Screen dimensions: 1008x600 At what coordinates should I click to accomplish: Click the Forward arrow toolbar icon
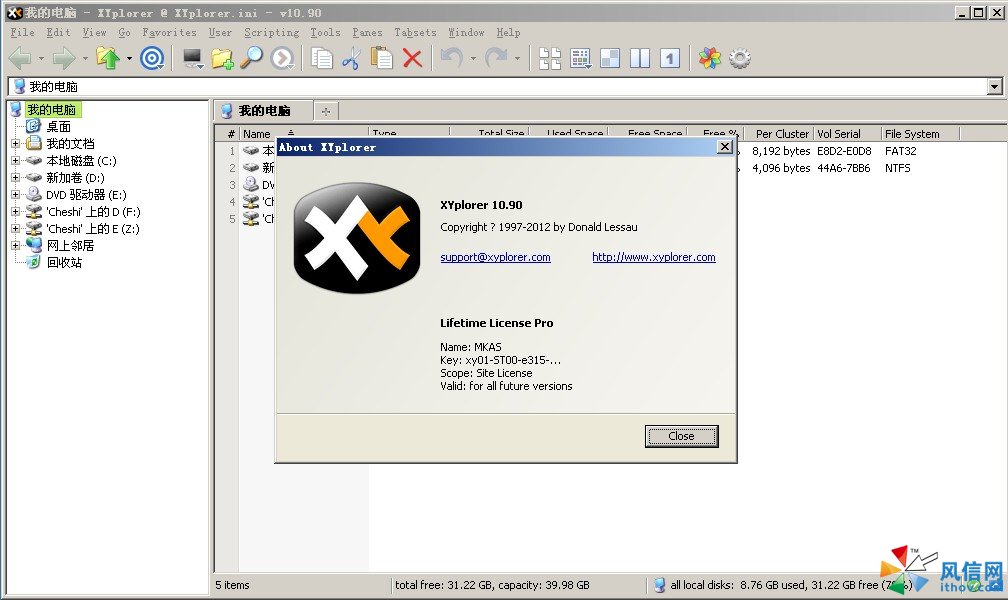click(64, 59)
